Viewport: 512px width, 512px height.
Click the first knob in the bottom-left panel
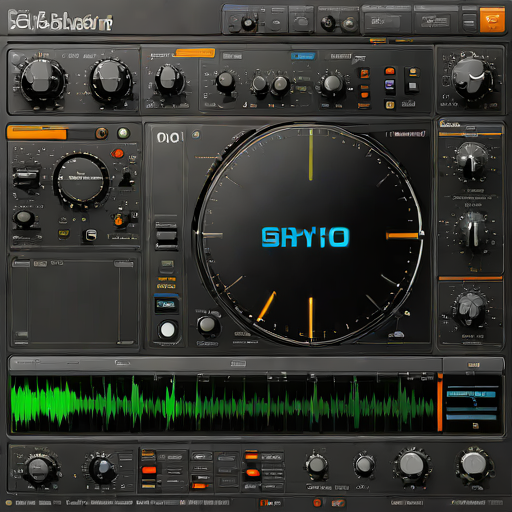click(39, 469)
